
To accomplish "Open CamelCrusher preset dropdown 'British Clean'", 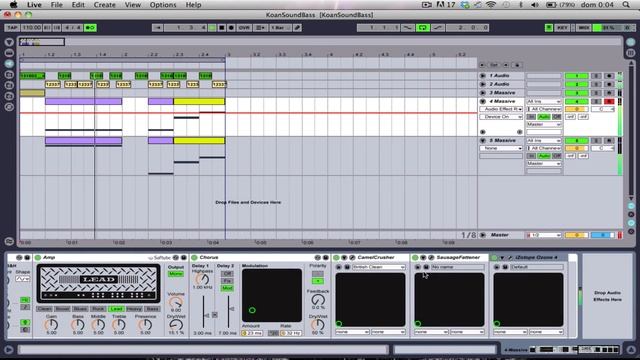I will (x=378, y=267).
